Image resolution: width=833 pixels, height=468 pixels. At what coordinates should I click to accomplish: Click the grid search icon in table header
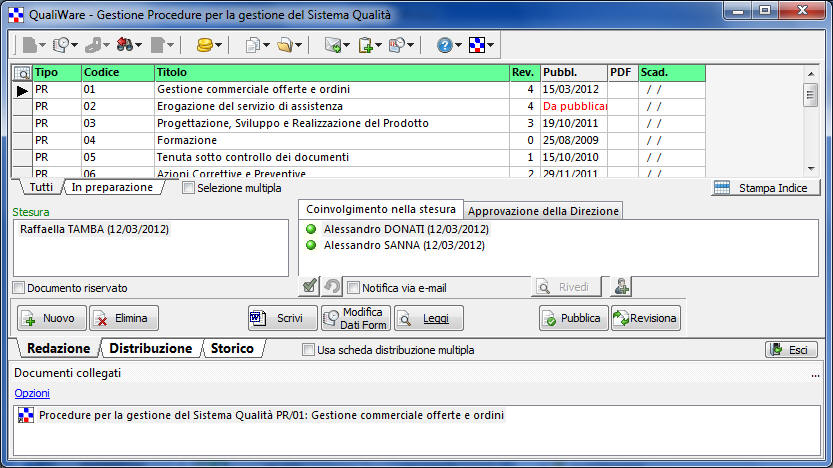click(22, 73)
